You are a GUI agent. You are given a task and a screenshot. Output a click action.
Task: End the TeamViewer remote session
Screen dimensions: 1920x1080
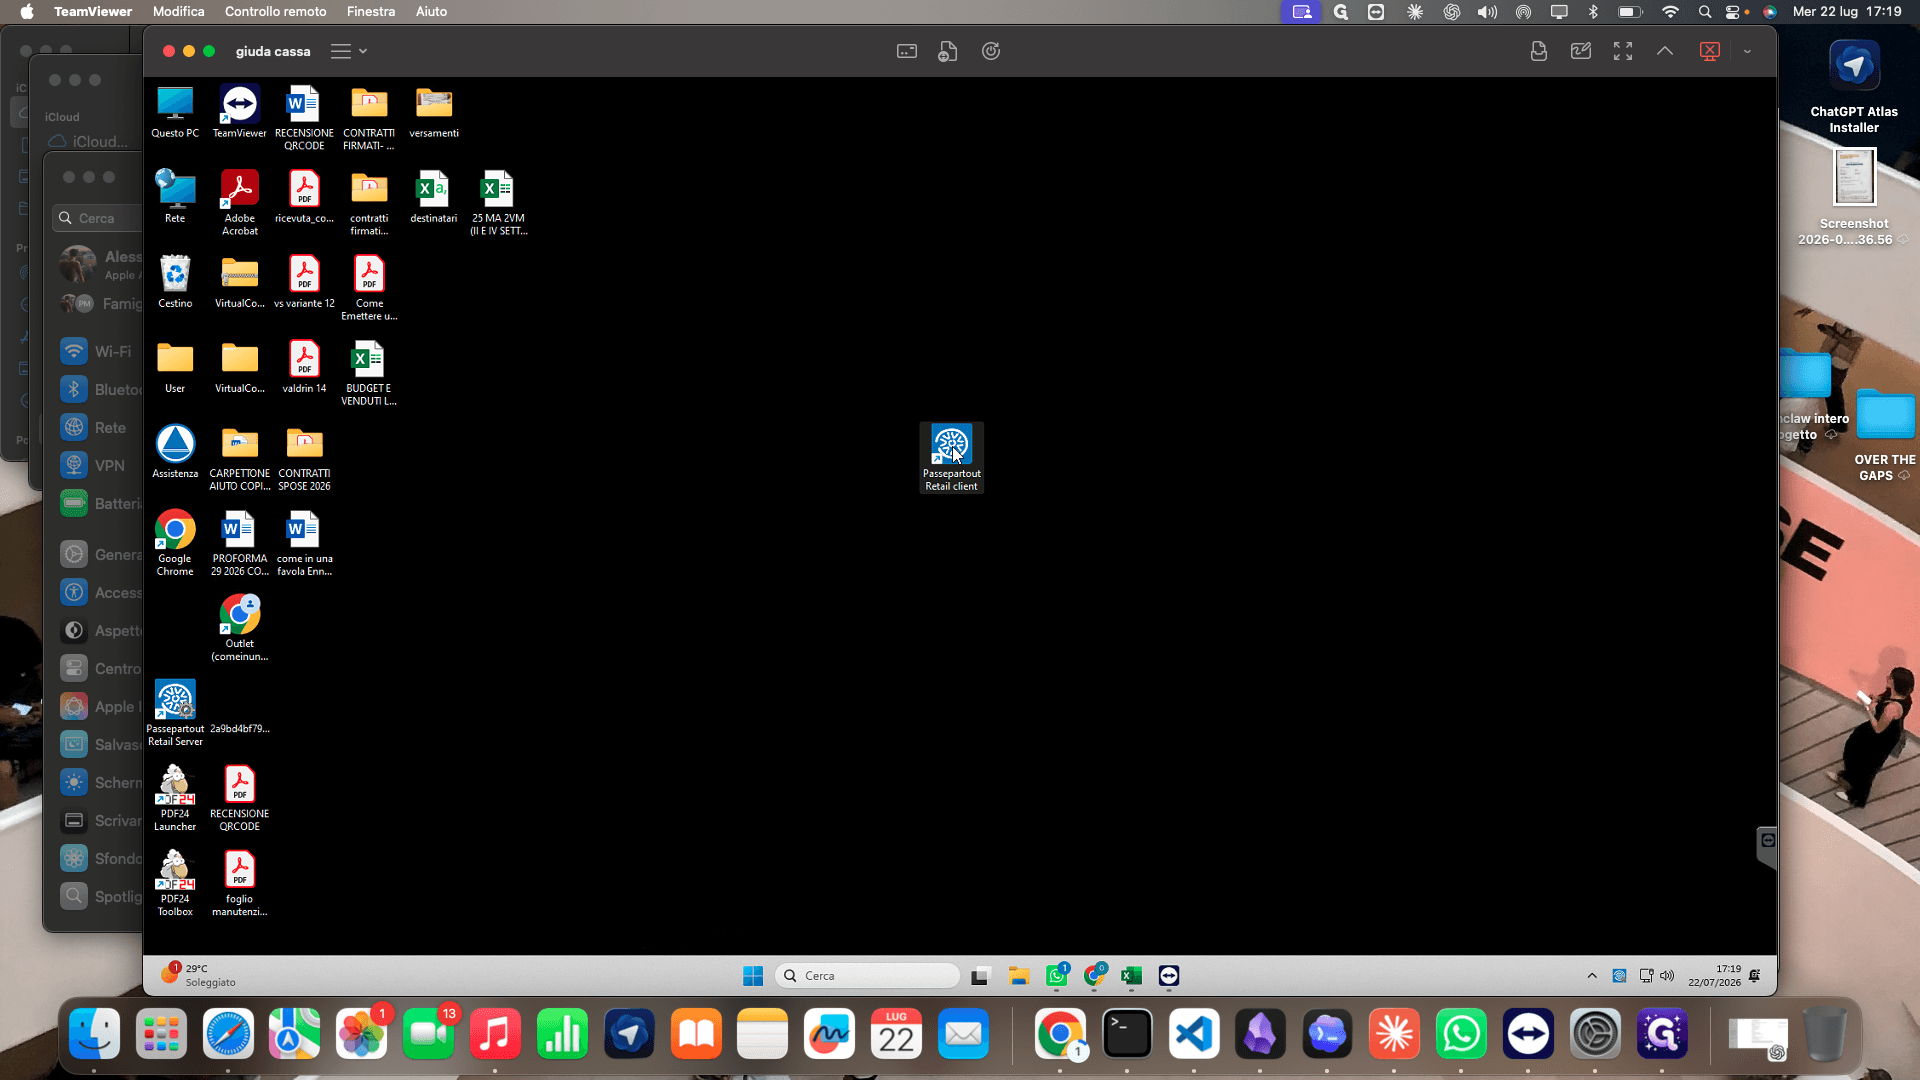(x=1710, y=51)
